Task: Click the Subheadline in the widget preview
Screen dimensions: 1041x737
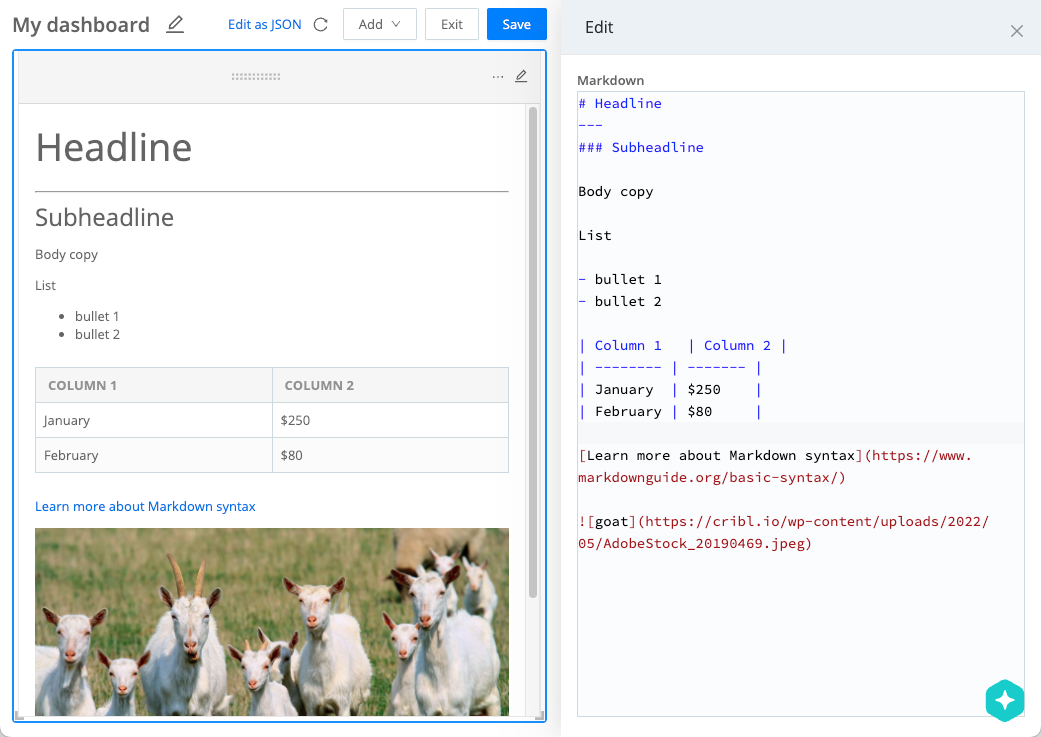Action: [x=104, y=217]
